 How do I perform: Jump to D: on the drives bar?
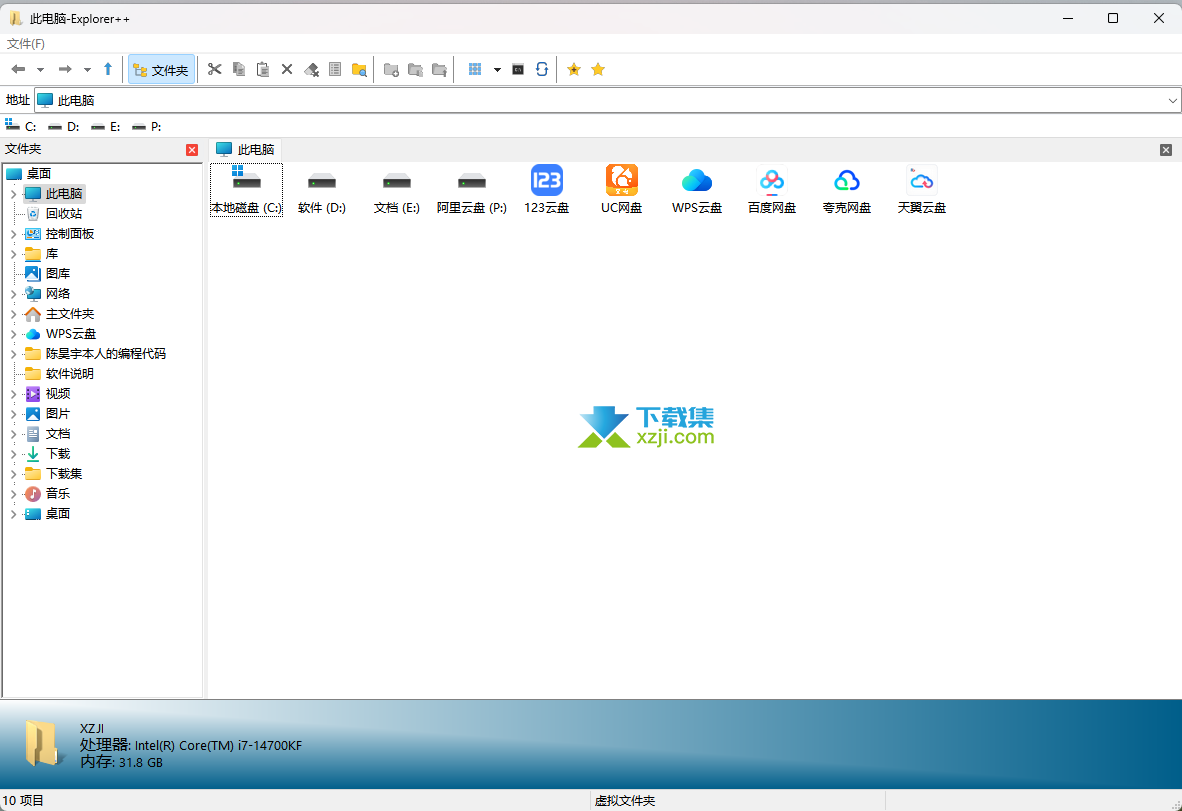pyautogui.click(x=63, y=126)
